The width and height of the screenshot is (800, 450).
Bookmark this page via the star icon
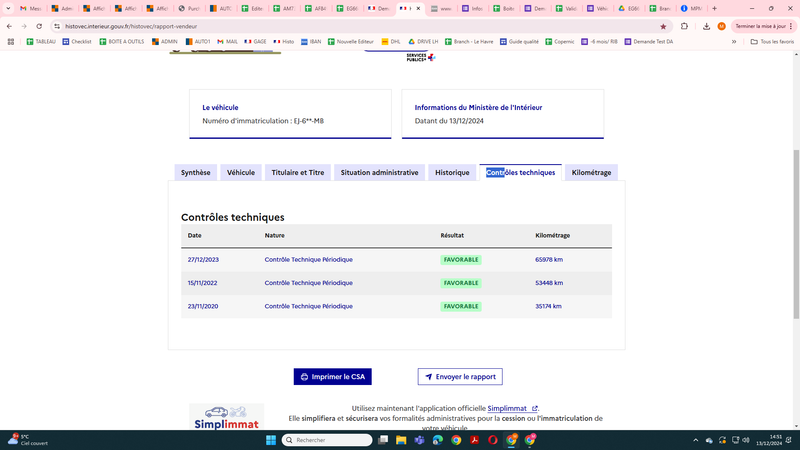[663, 27]
